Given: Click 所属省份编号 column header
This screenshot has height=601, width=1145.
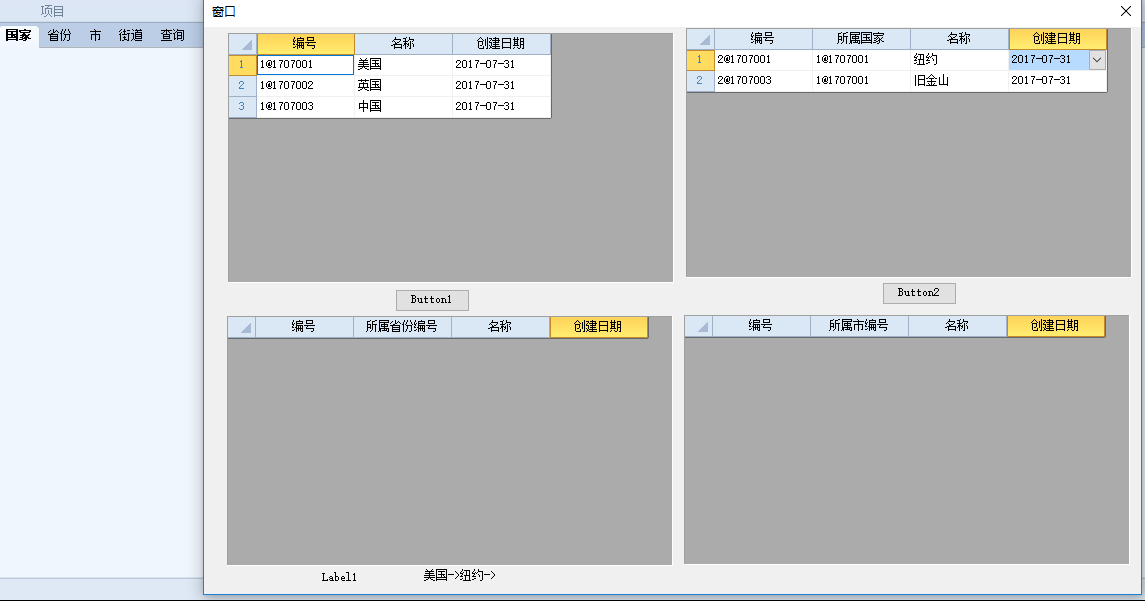Looking at the screenshot, I should click(x=401, y=327).
